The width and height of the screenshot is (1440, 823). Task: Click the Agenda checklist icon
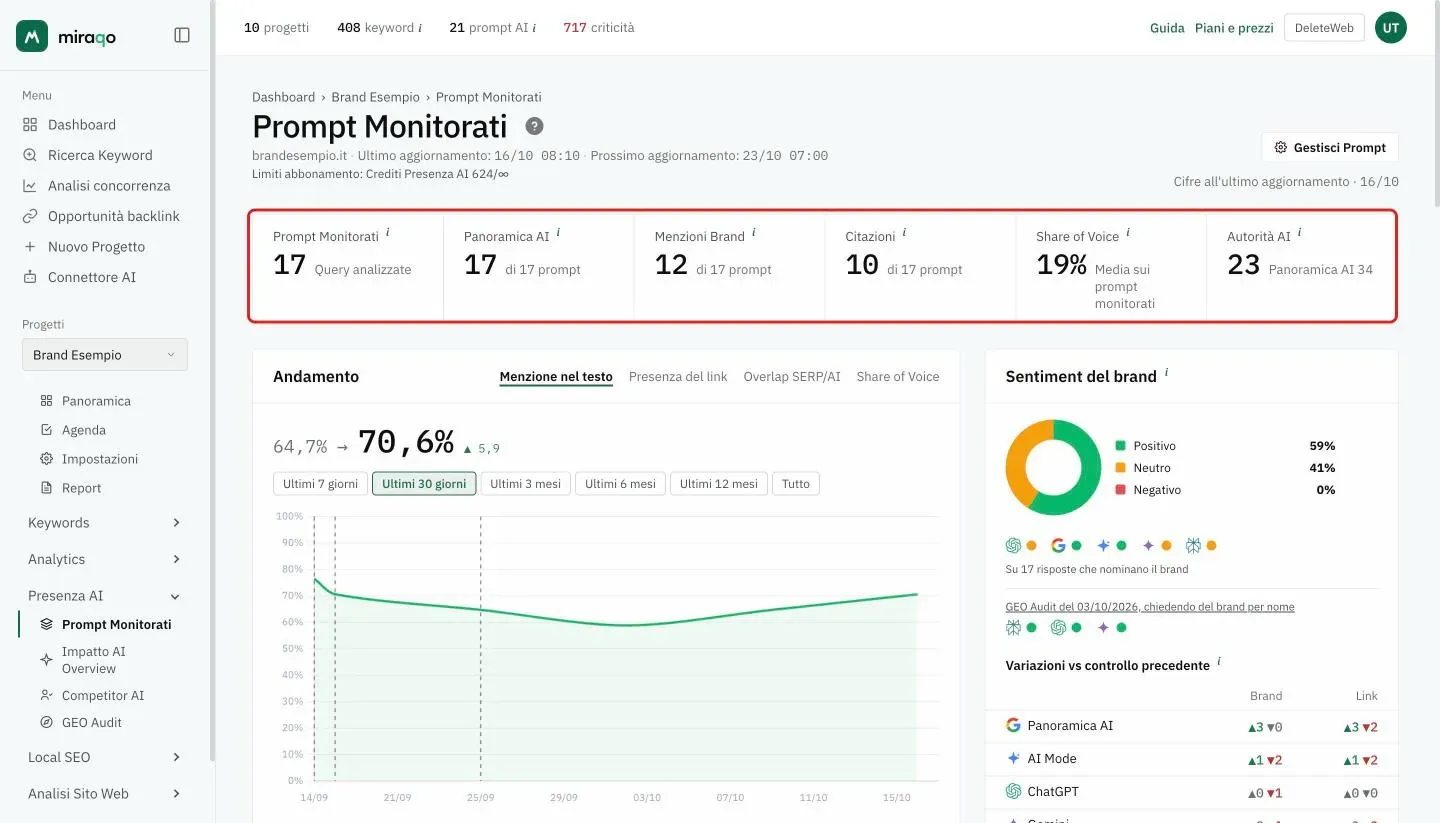[x=46, y=430]
